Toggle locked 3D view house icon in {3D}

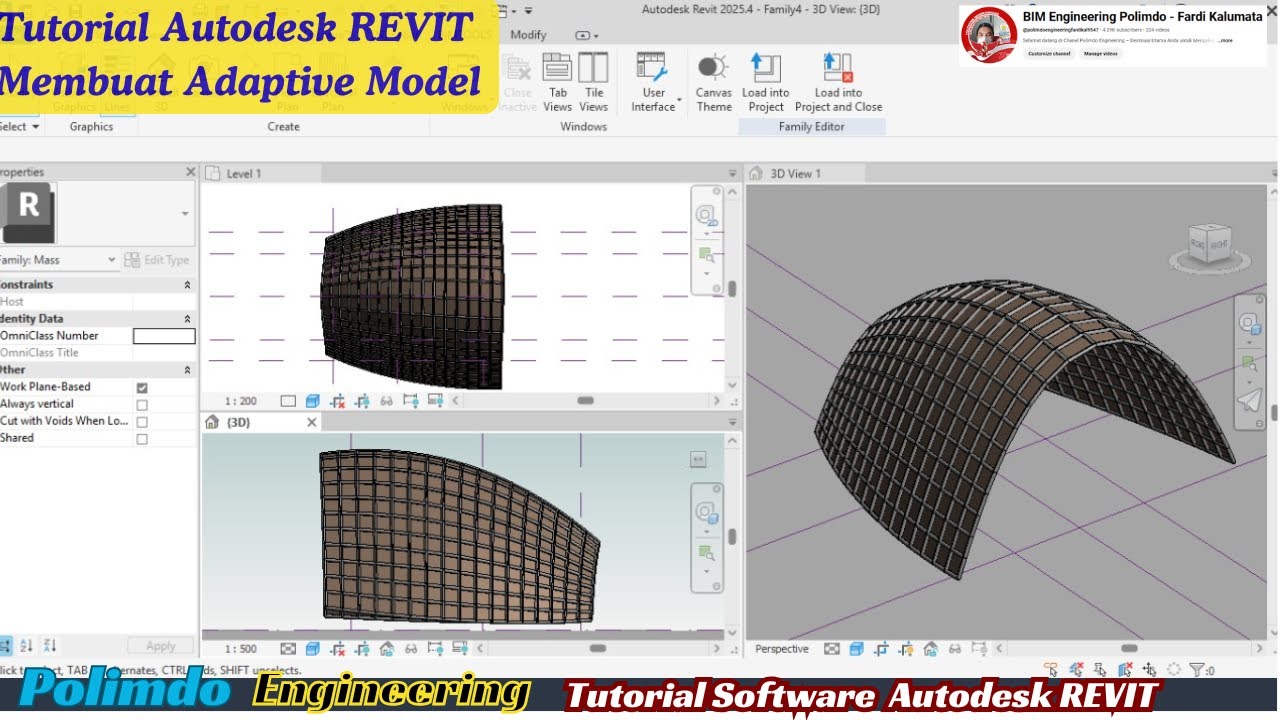pyautogui.click(x=386, y=649)
